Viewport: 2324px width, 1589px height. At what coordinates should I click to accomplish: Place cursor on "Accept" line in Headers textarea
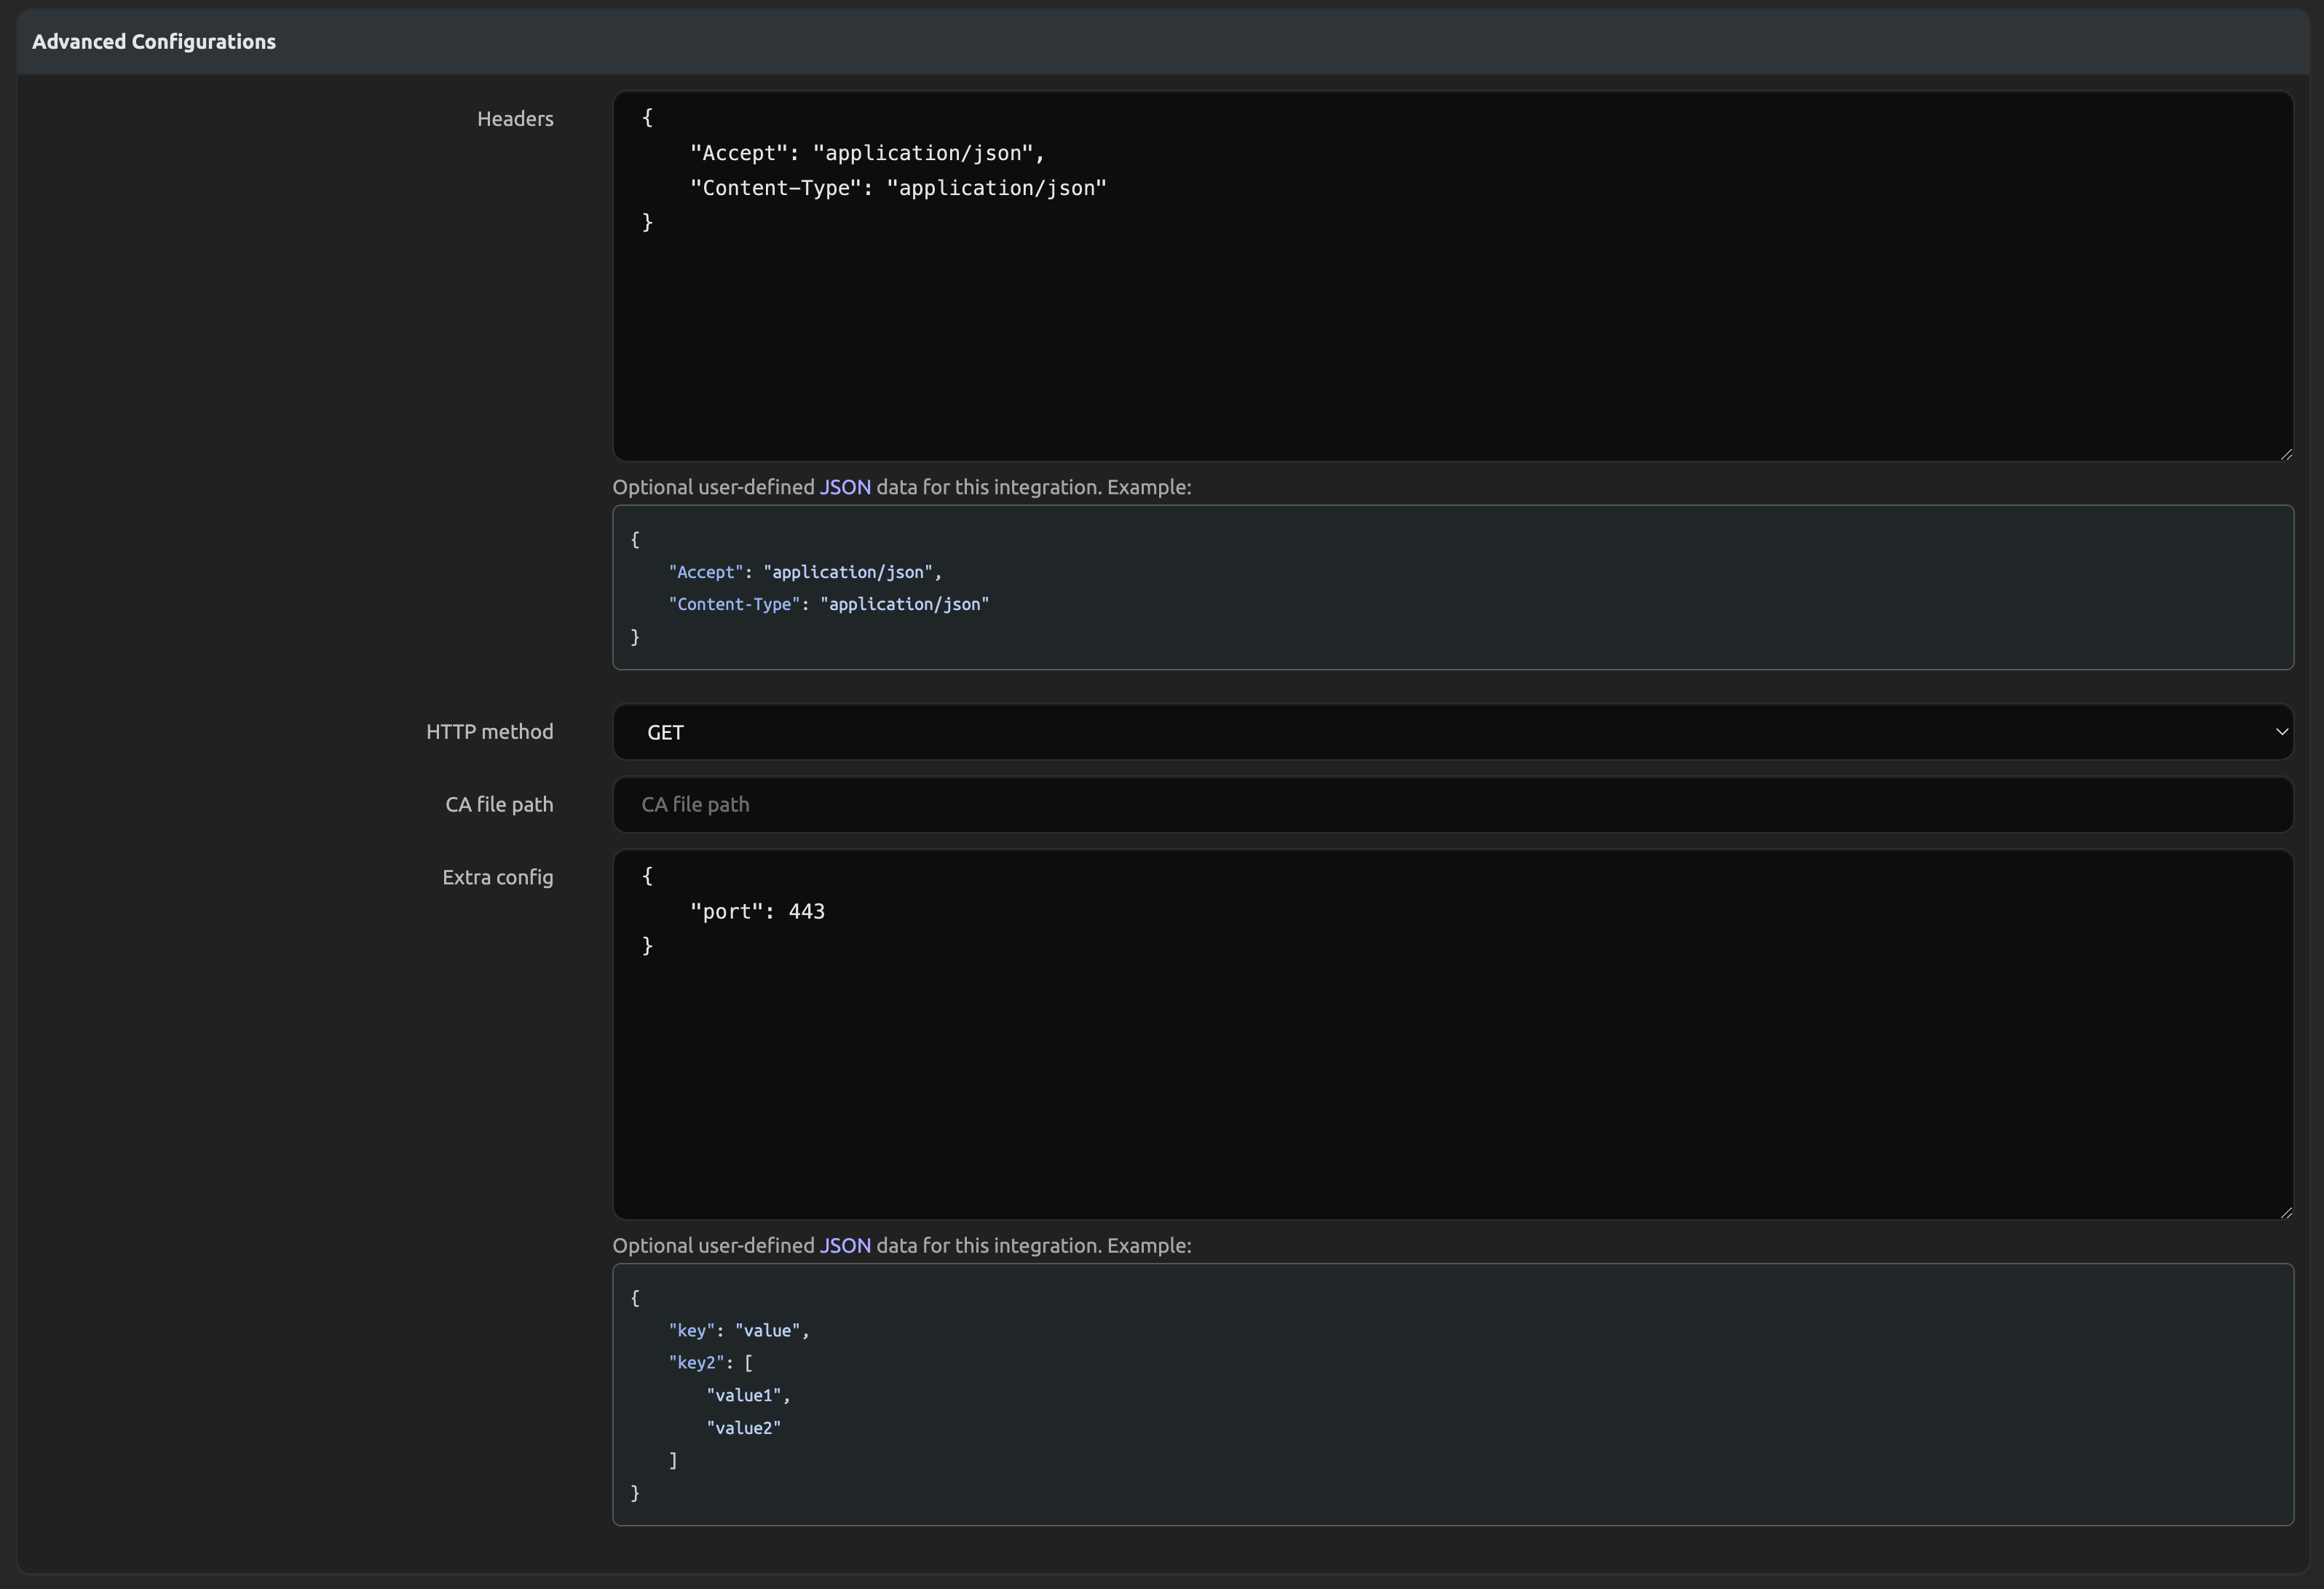866,153
